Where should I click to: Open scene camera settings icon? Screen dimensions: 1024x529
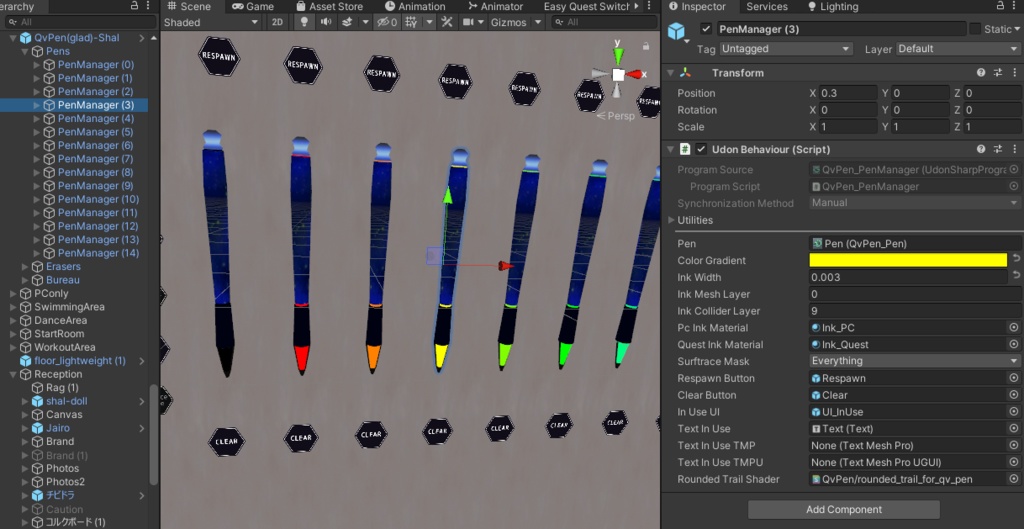tap(468, 22)
